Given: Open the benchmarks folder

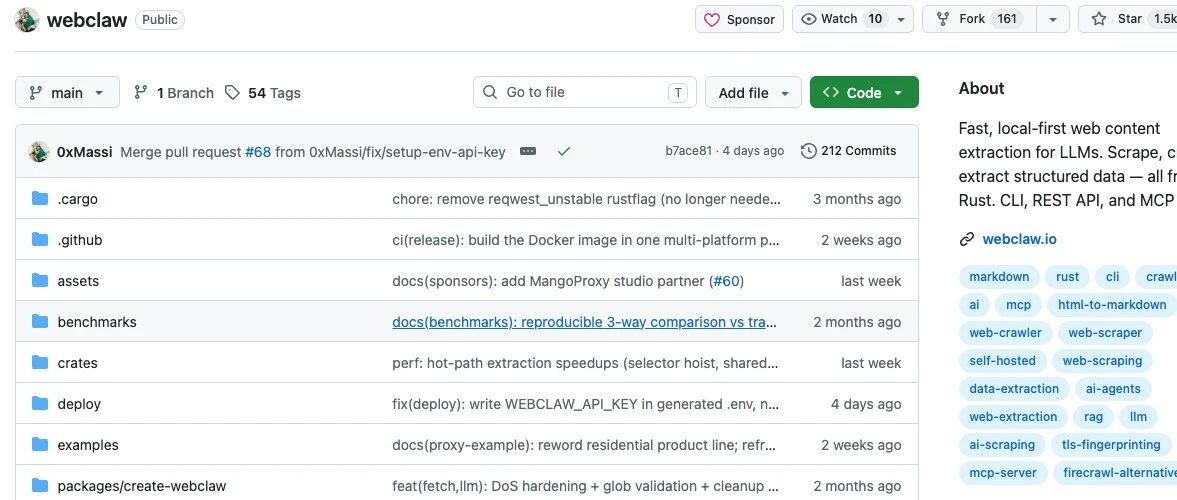Looking at the screenshot, I should 97,322.
